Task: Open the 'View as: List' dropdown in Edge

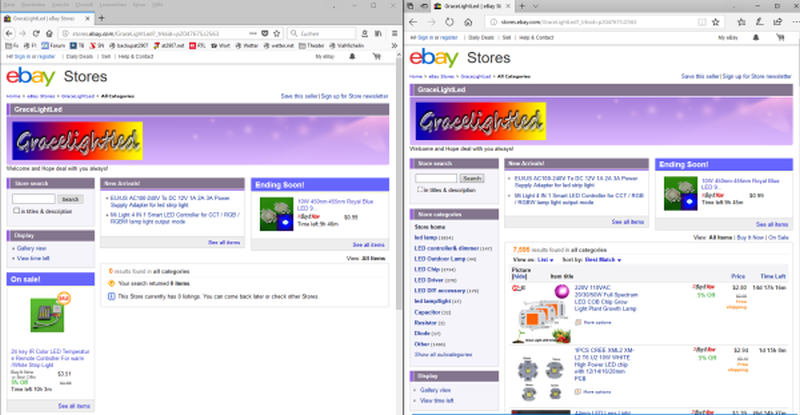Action: (x=545, y=260)
